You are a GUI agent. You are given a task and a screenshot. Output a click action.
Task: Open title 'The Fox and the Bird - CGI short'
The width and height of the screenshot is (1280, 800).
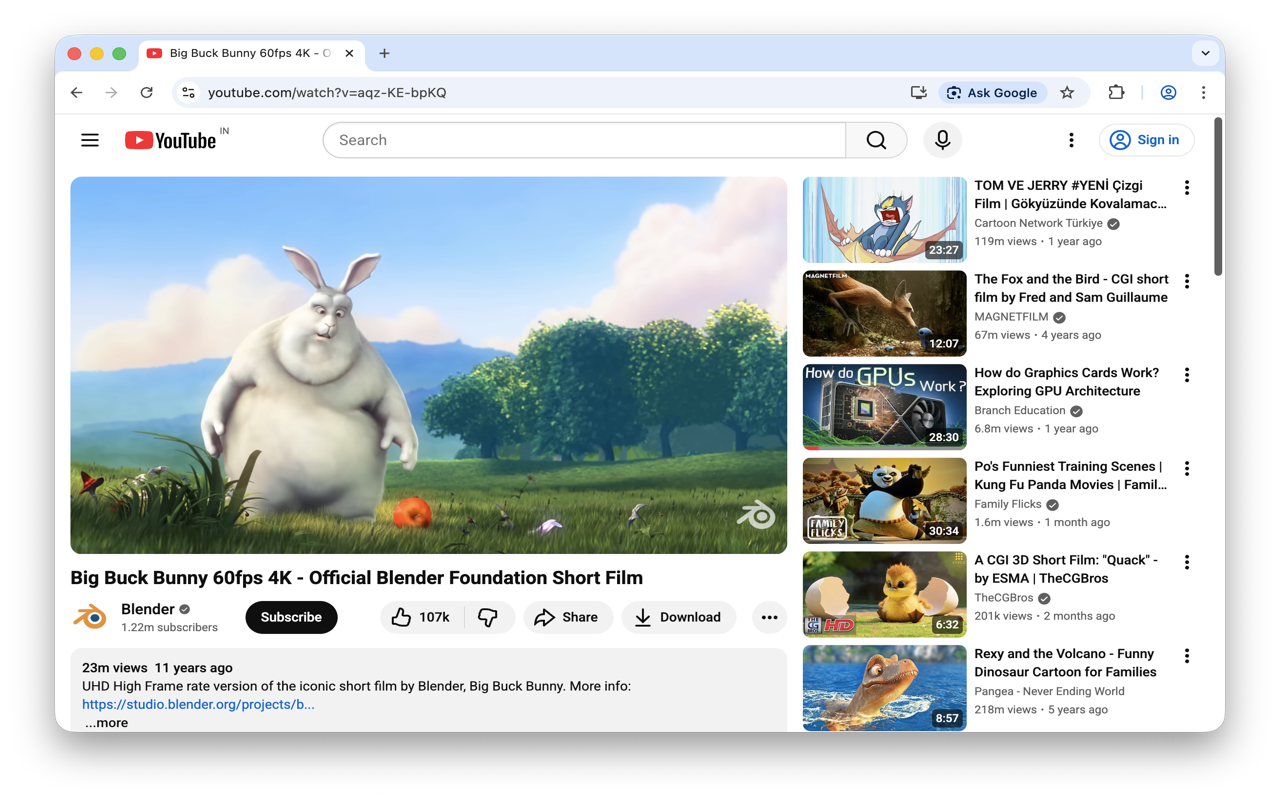point(1071,288)
